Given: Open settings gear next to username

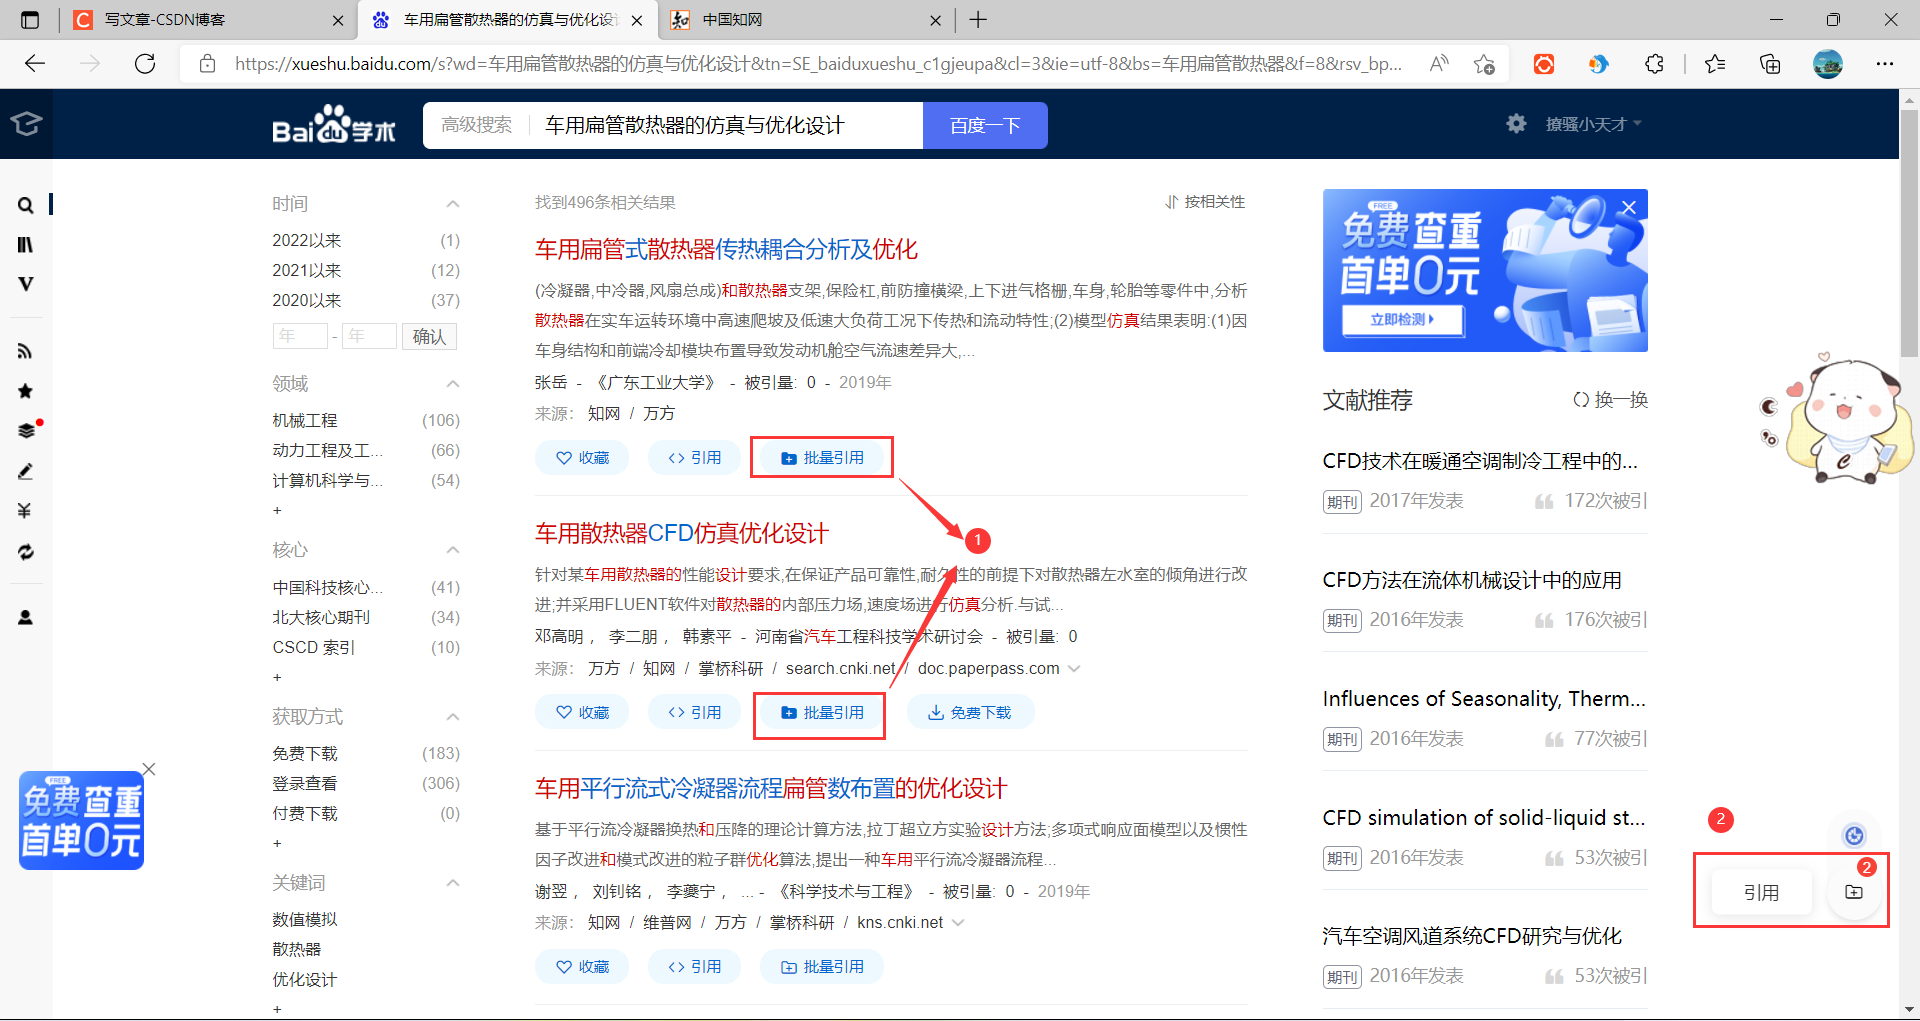Looking at the screenshot, I should pyautogui.click(x=1516, y=124).
